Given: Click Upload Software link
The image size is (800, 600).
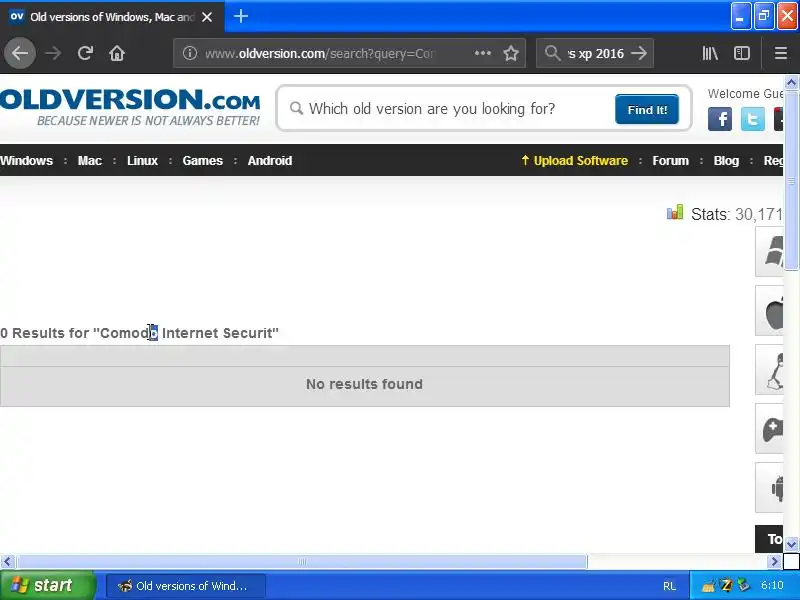Looking at the screenshot, I should tap(574, 161).
